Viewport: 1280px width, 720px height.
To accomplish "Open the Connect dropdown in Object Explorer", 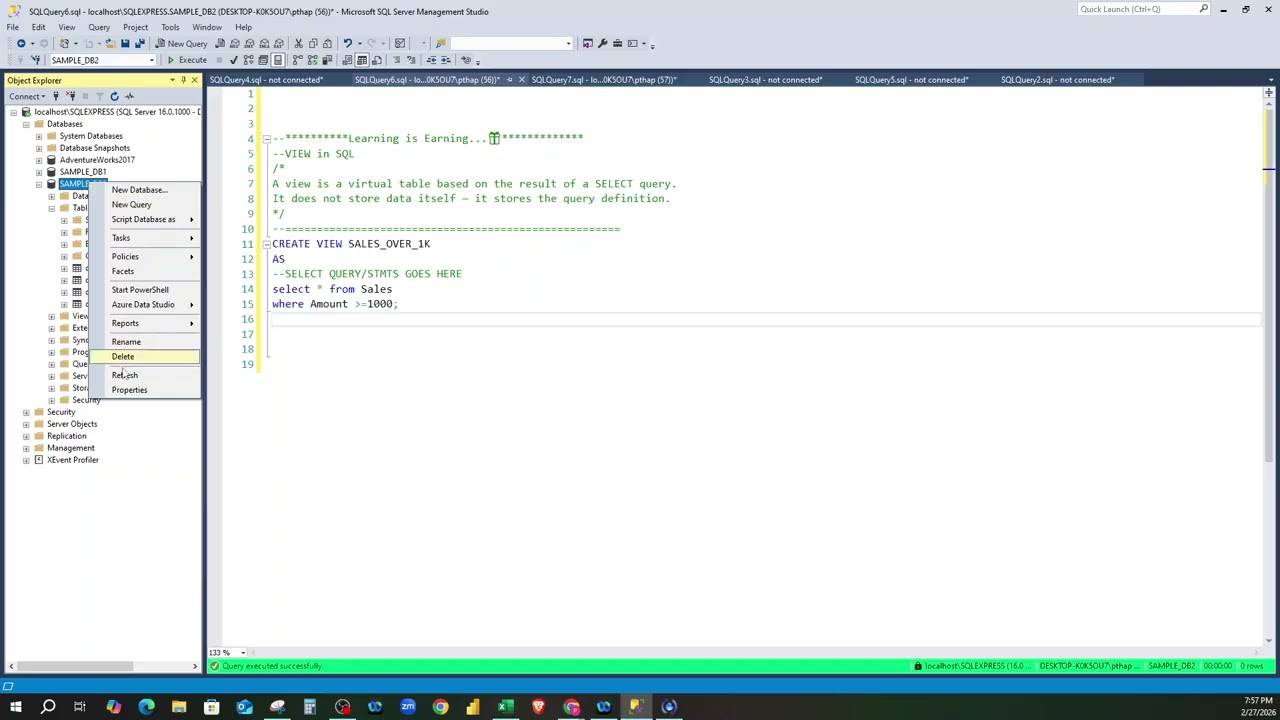I will click(x=28, y=96).
